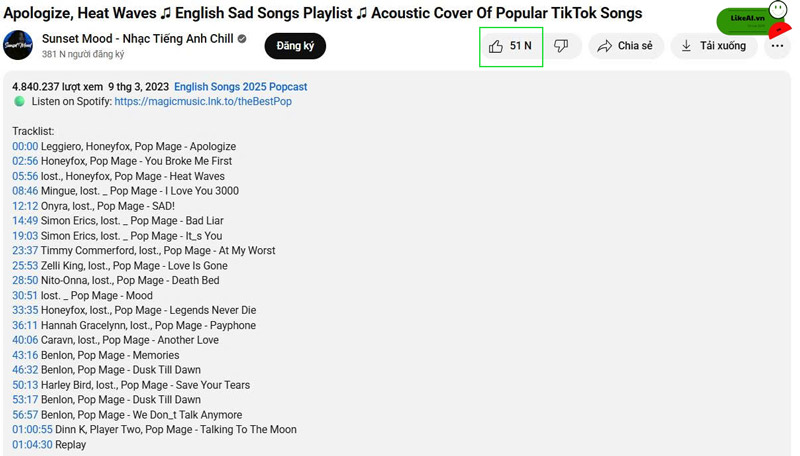Open the Chia sẻ share option
Screen dimensions: 800x456
(x=627, y=46)
